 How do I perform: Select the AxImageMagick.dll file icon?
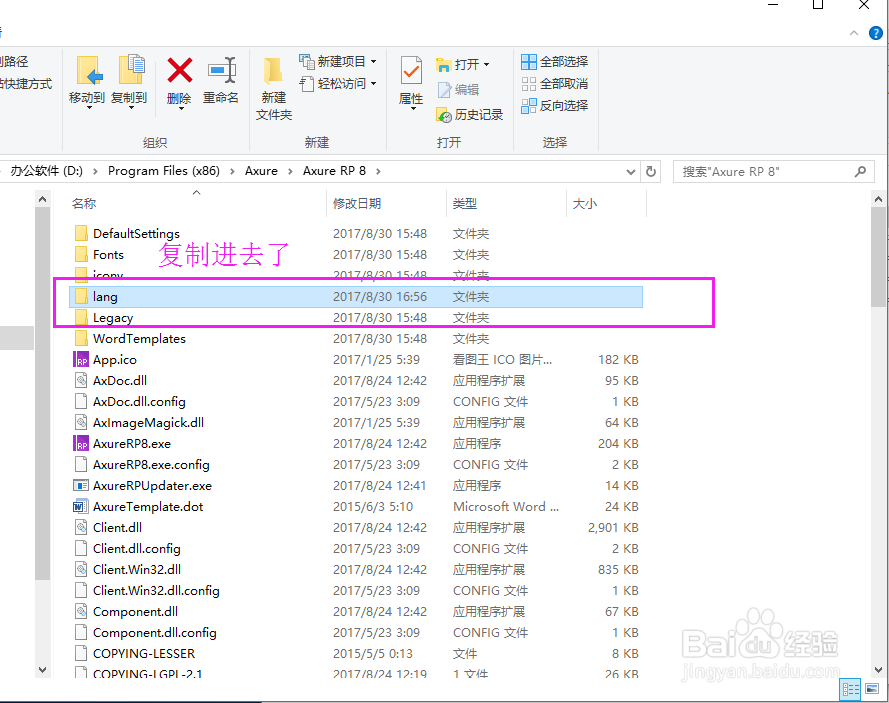point(81,422)
